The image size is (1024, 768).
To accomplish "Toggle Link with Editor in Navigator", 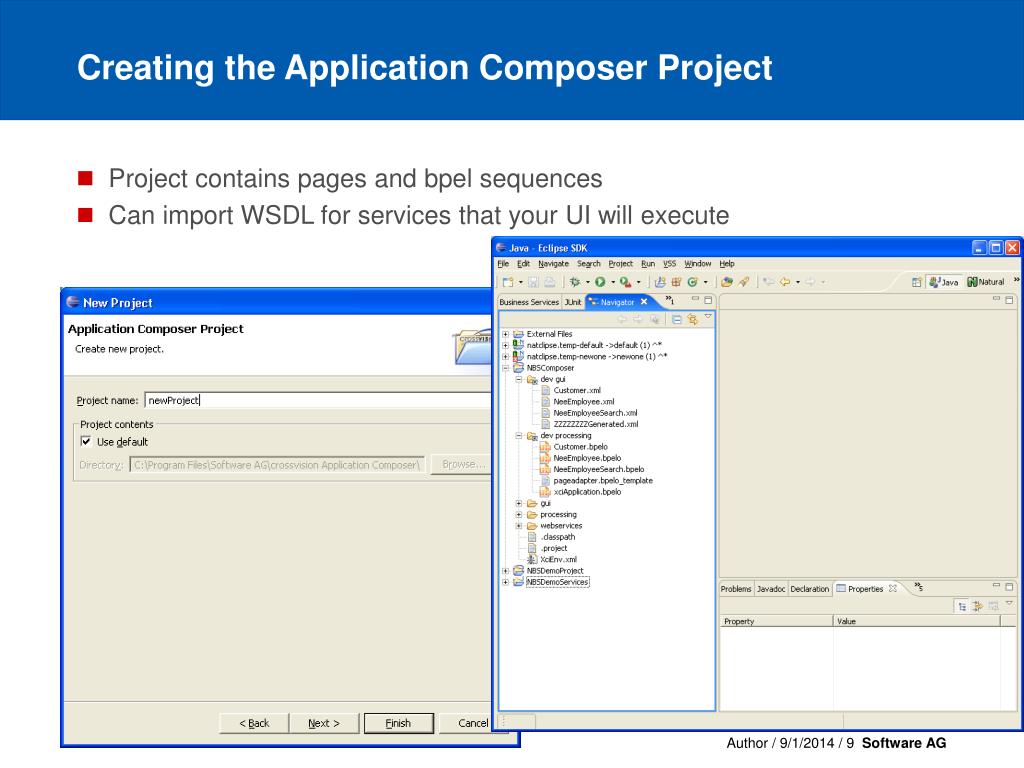I will pyautogui.click(x=692, y=319).
